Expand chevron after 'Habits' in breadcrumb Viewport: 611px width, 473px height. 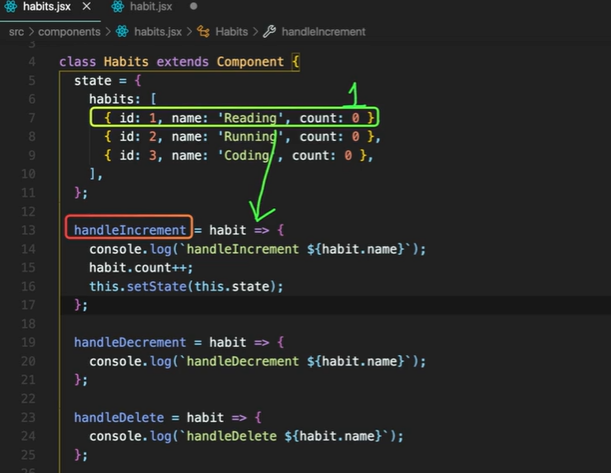[256, 32]
